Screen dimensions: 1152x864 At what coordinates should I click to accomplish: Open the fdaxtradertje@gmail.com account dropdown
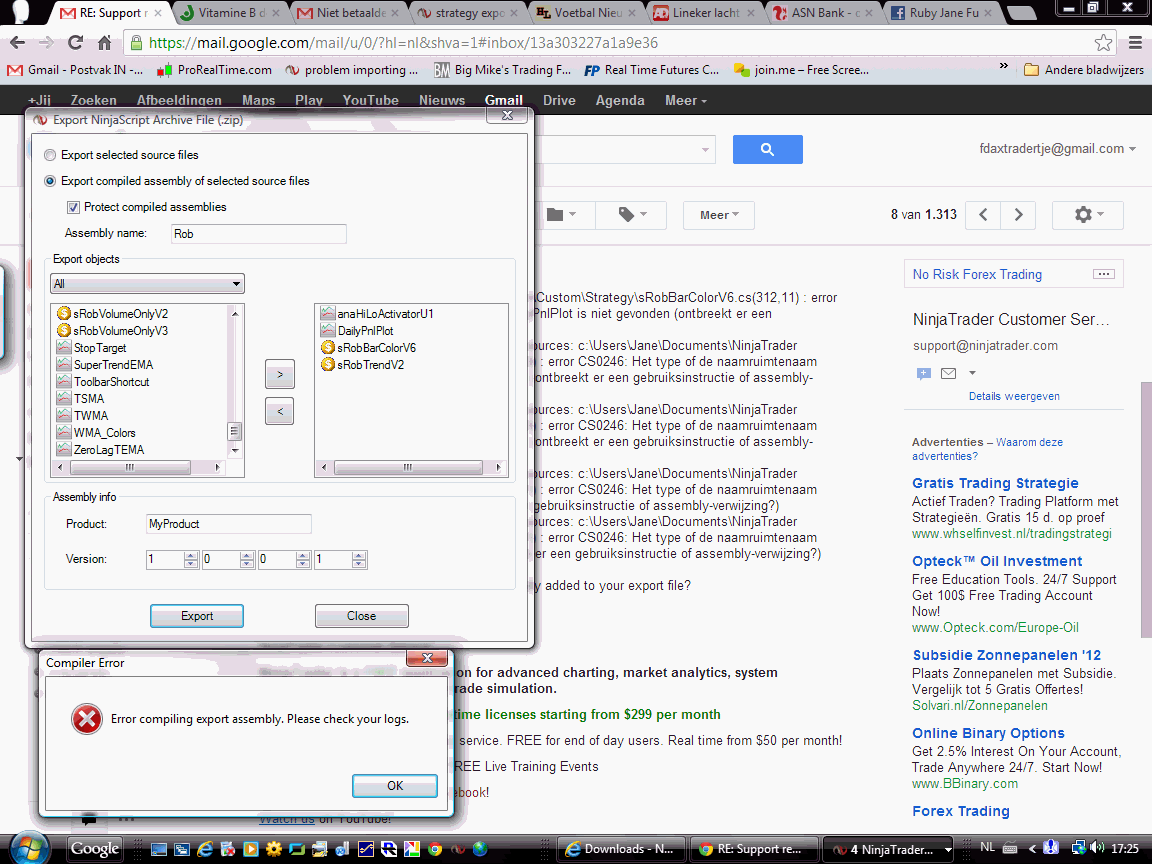click(x=1057, y=148)
